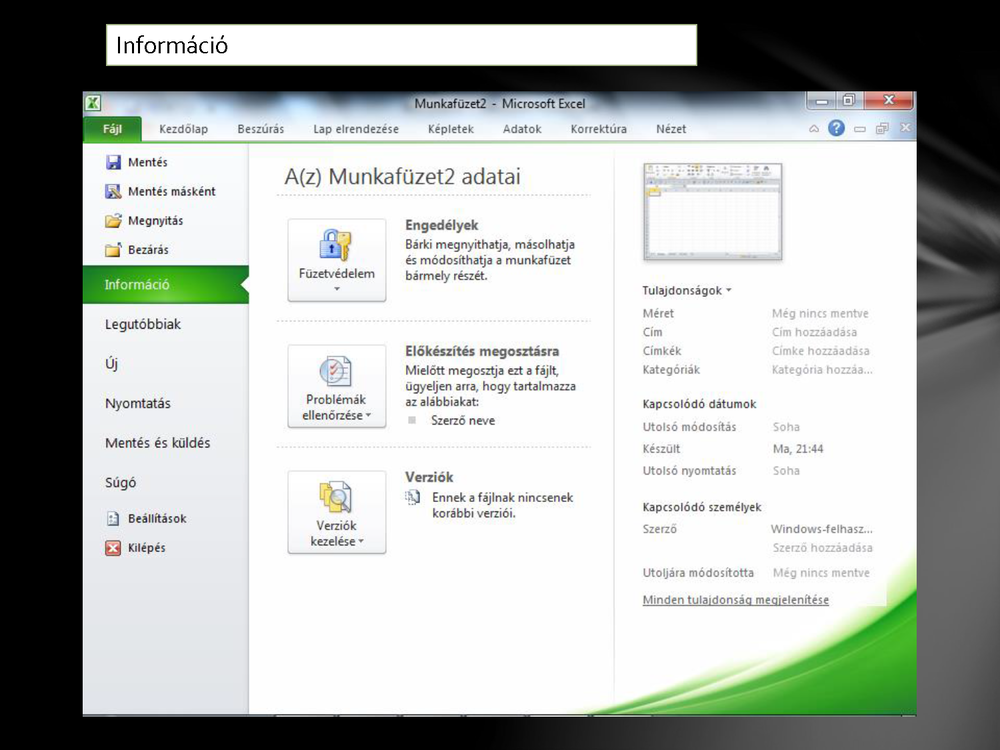Click the Beállítások options icon
The width and height of the screenshot is (1000, 750).
tap(113, 518)
